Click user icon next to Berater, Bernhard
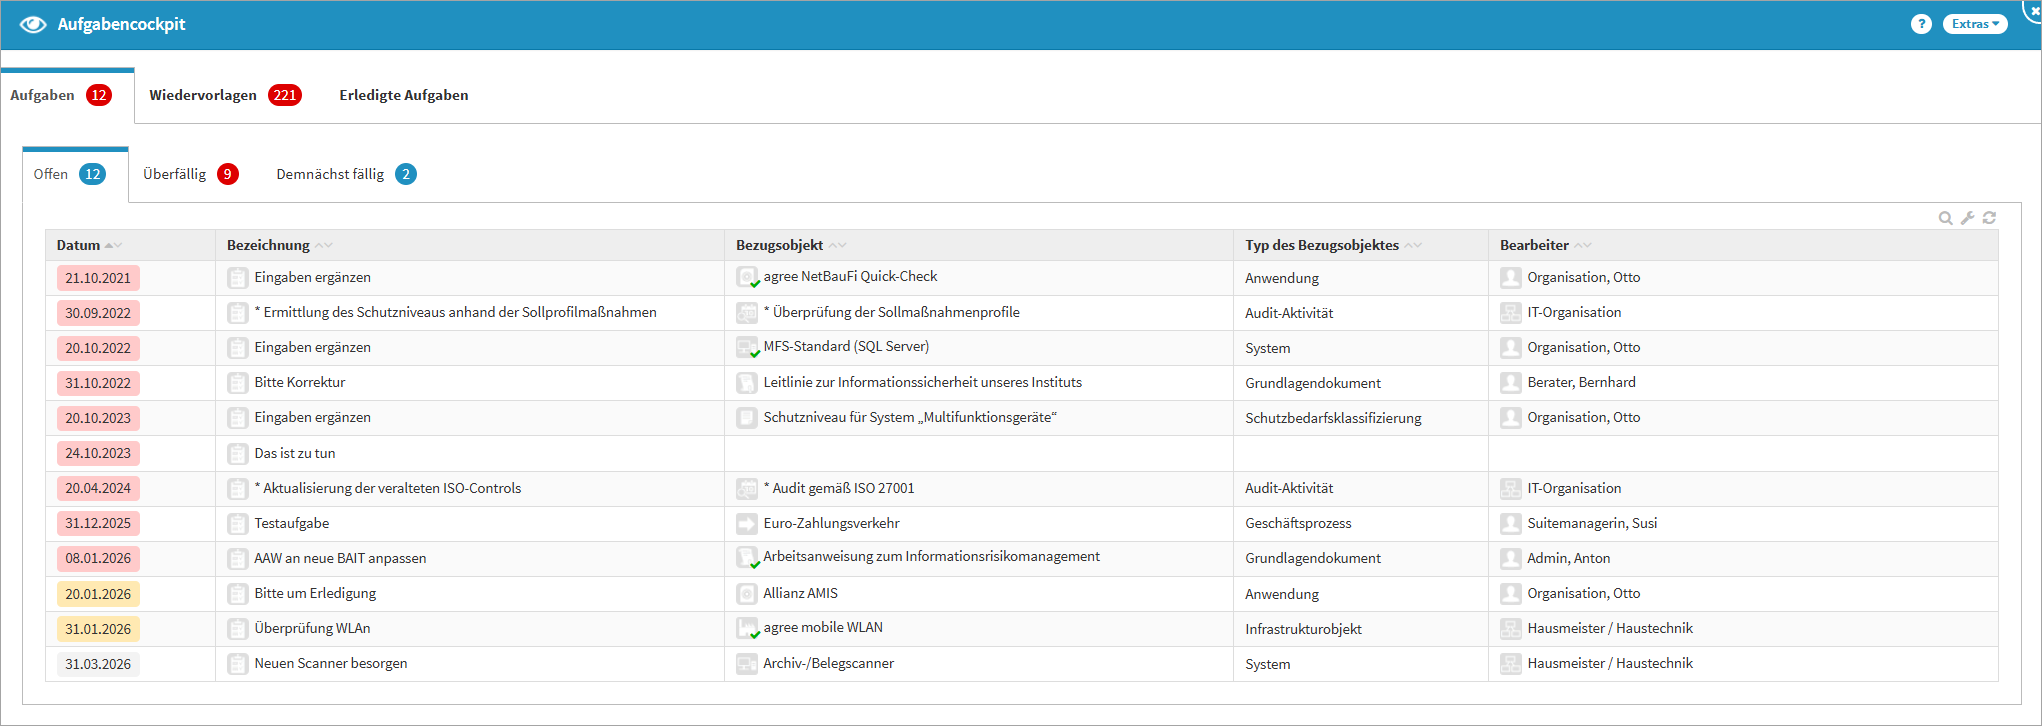The image size is (2042, 726). [1510, 383]
